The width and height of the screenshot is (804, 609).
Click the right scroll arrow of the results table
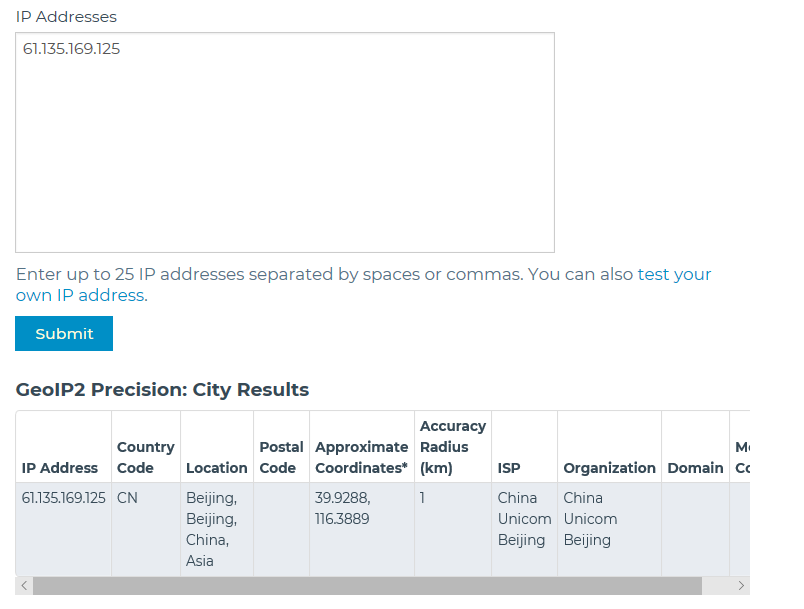740,586
